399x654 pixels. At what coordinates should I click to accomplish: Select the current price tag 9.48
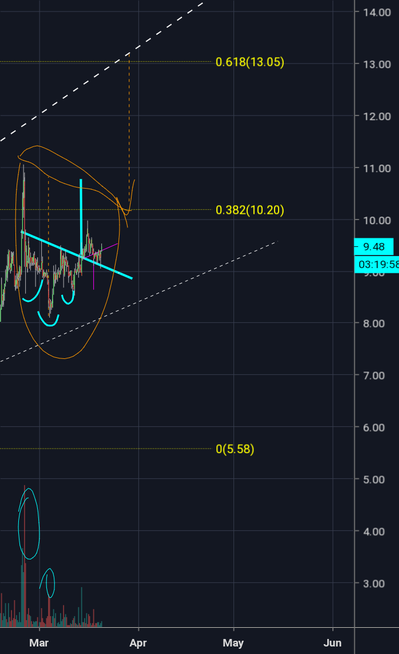[374, 247]
